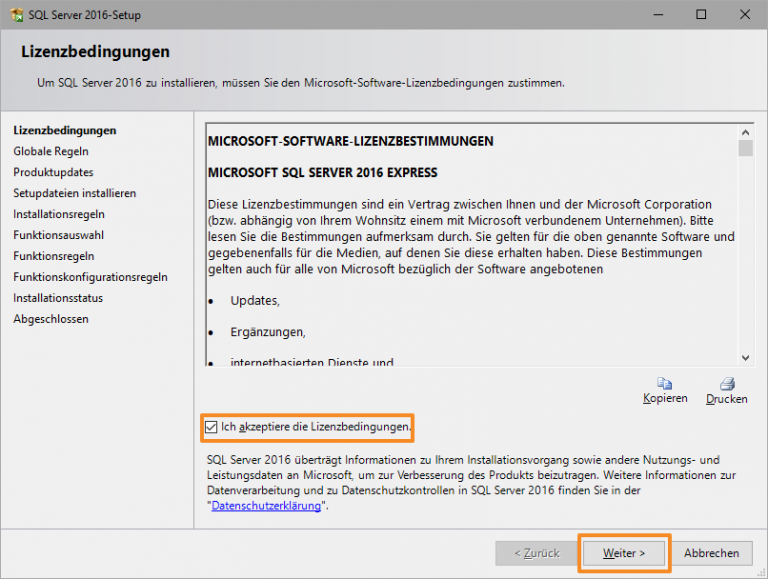Open the Datenschutzerklärung link
Image resolution: width=768 pixels, height=579 pixels.
(x=266, y=506)
